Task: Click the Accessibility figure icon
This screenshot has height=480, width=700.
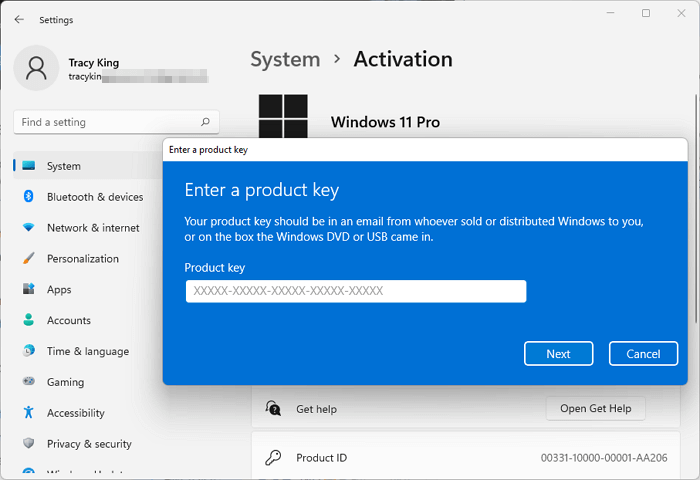Action: coord(29,412)
